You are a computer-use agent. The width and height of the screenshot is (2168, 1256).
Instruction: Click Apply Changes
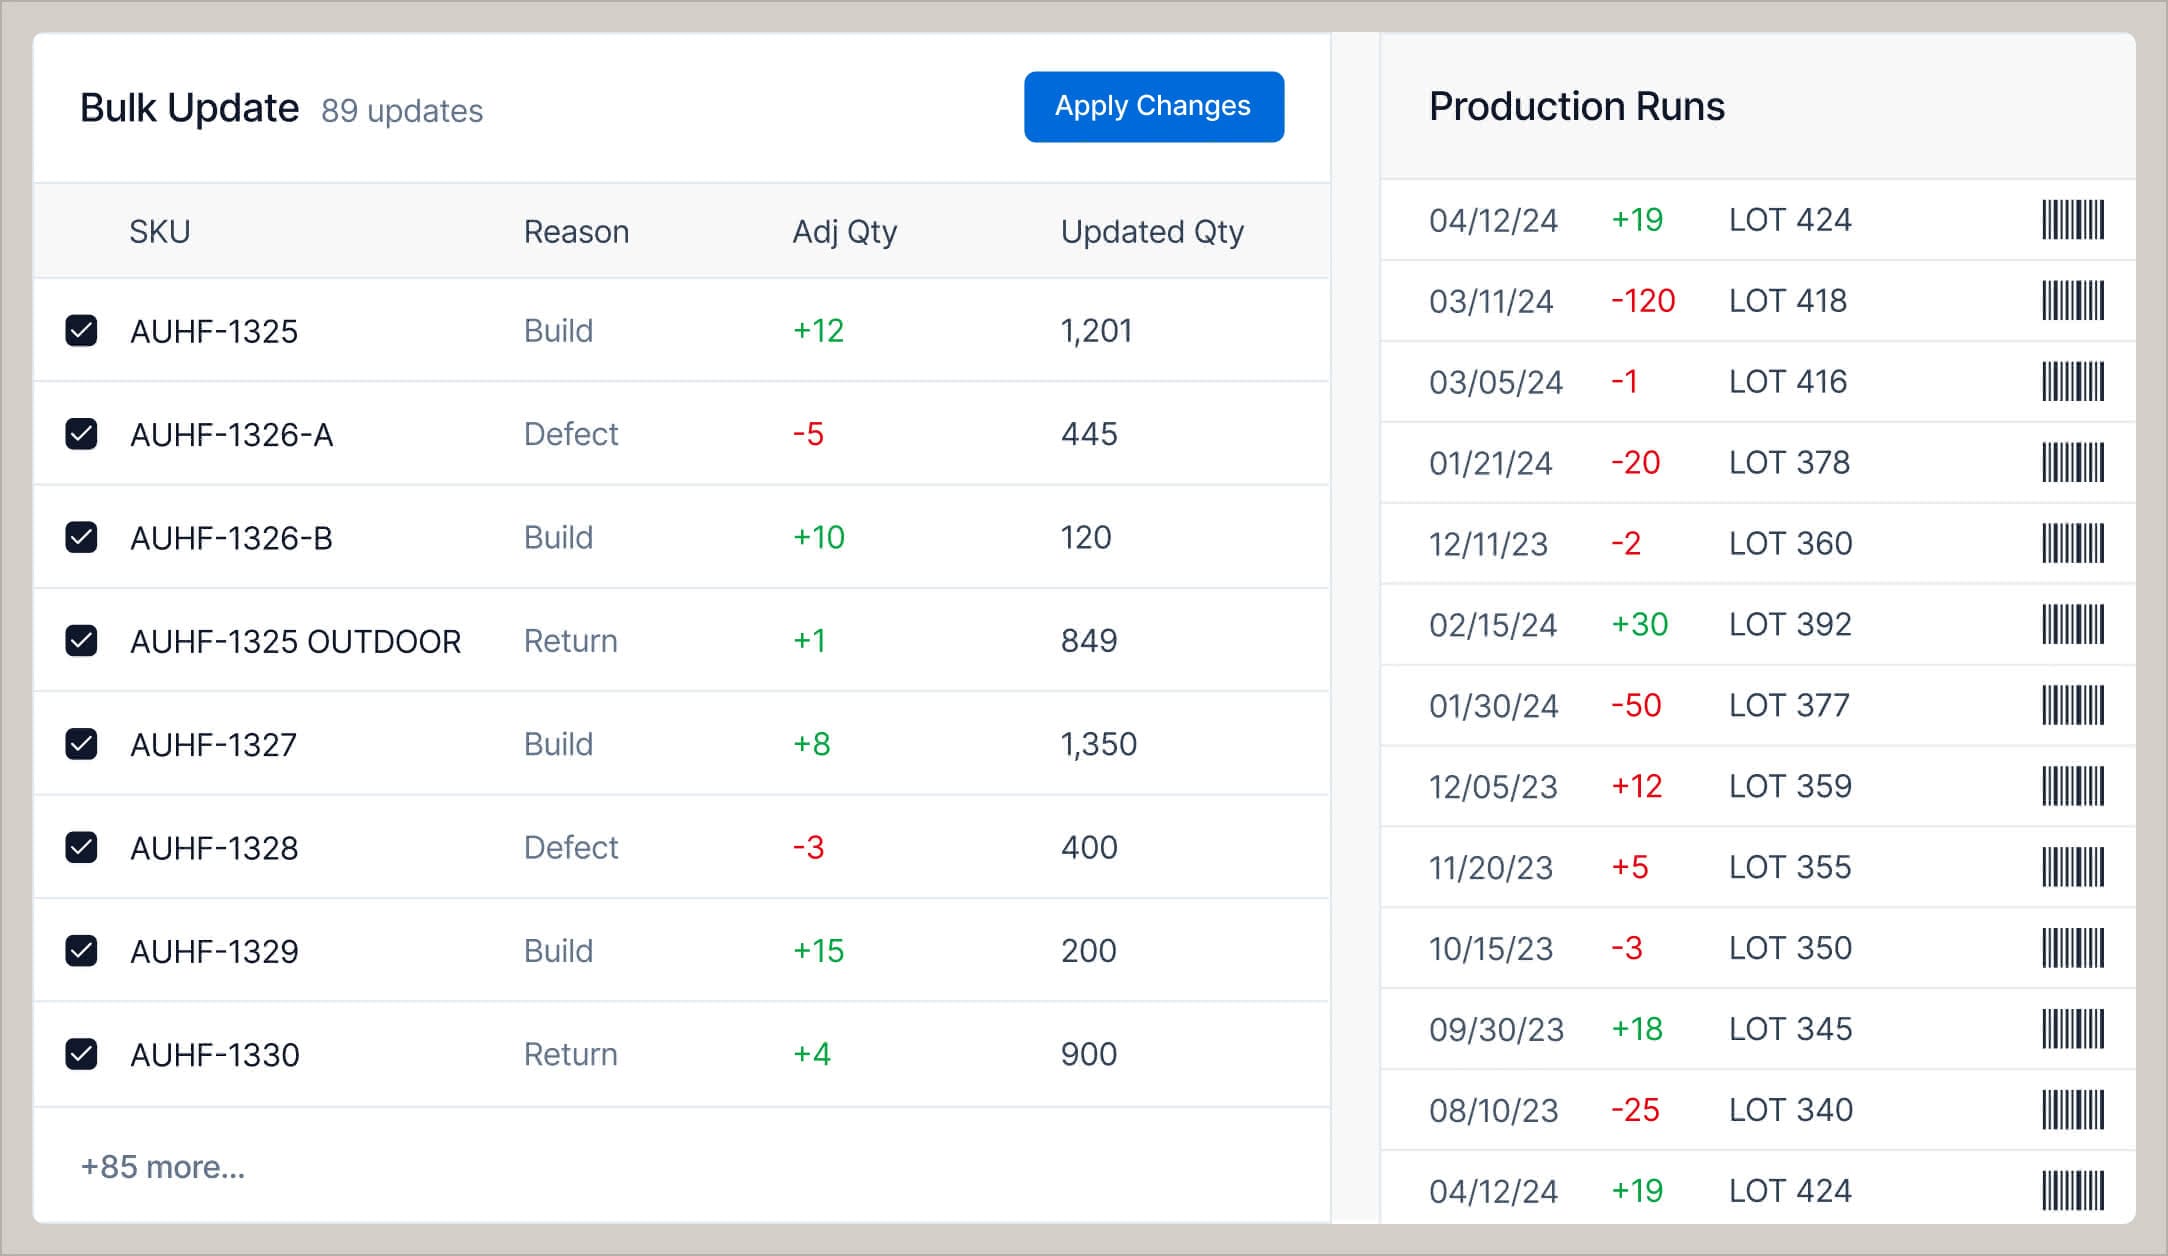tap(1152, 107)
